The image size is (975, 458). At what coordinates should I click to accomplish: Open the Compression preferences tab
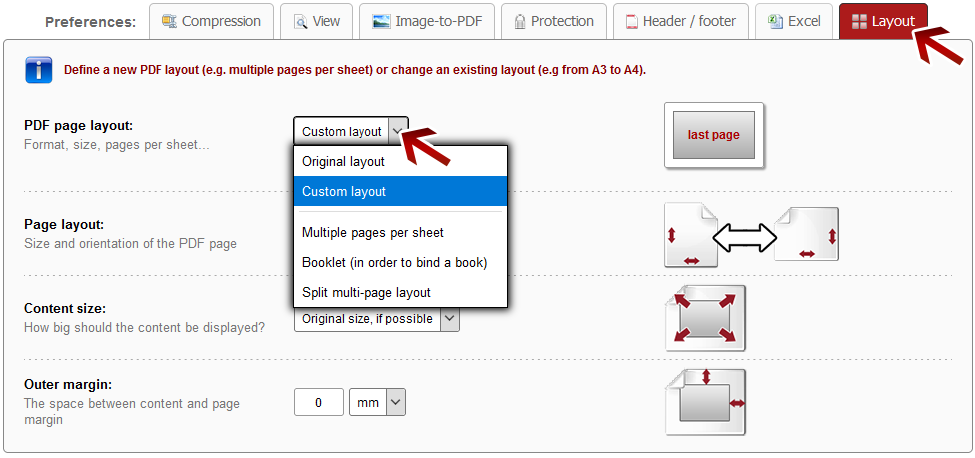pyautogui.click(x=211, y=21)
